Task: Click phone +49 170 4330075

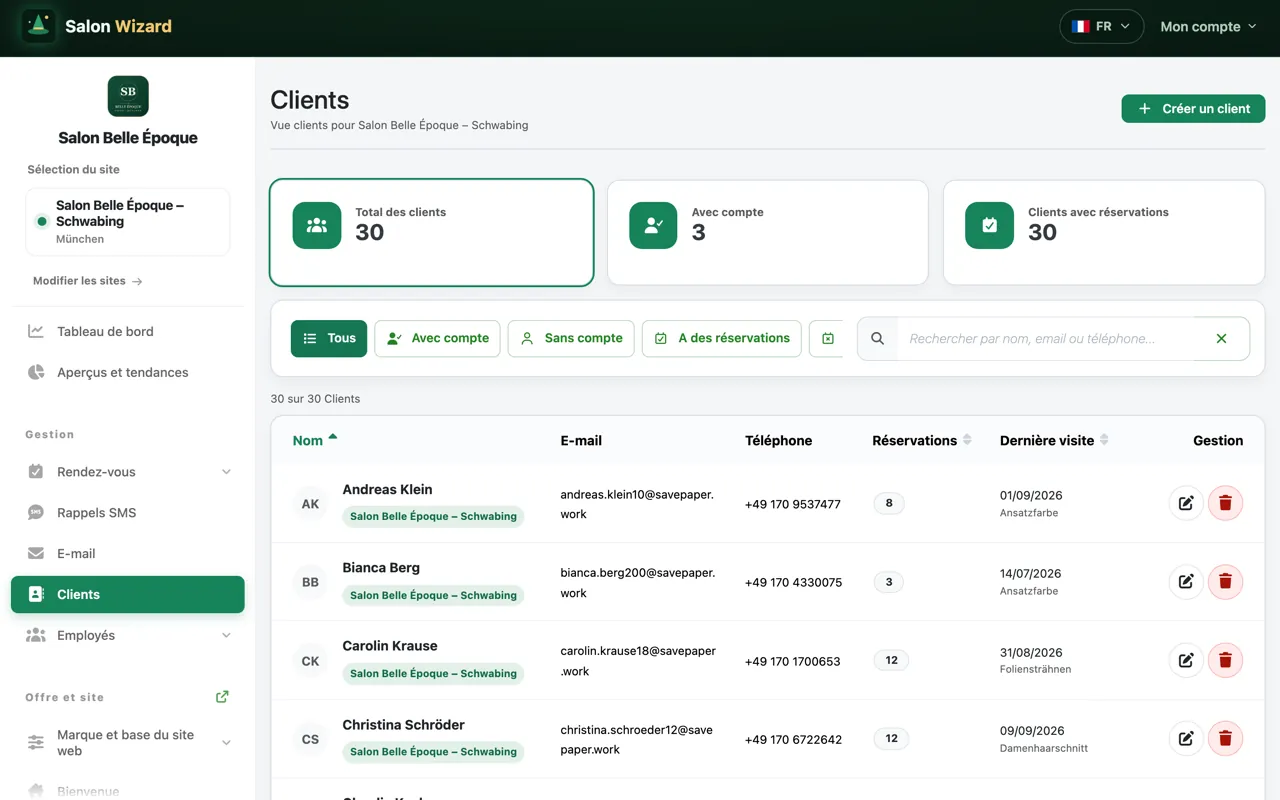Action: (x=793, y=582)
